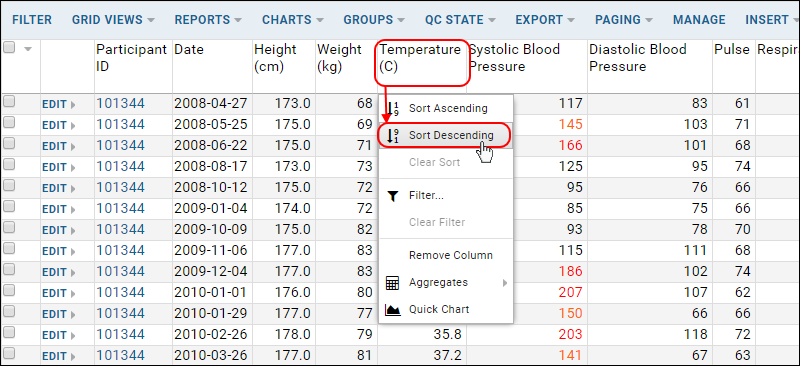The width and height of the screenshot is (800, 366).
Task: Click the FILTER button in toolbar
Action: click(x=32, y=20)
